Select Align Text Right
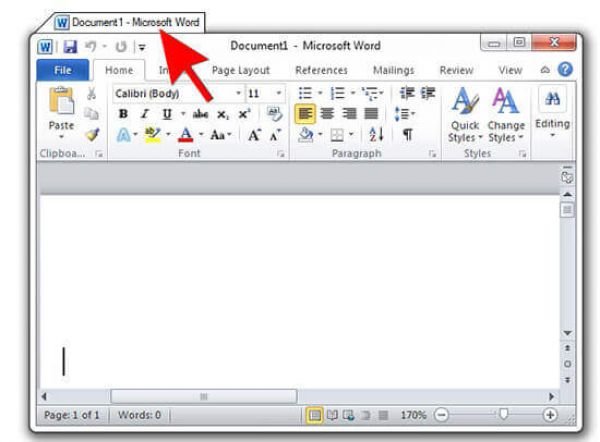The width and height of the screenshot is (600, 442). (349, 114)
